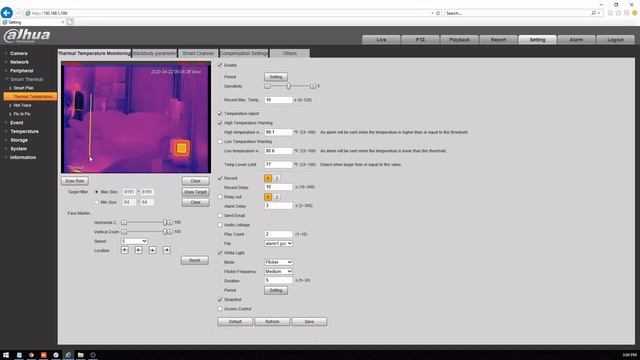640x360 pixels.
Task: Enable the Access Control checkbox
Action: click(x=220, y=309)
